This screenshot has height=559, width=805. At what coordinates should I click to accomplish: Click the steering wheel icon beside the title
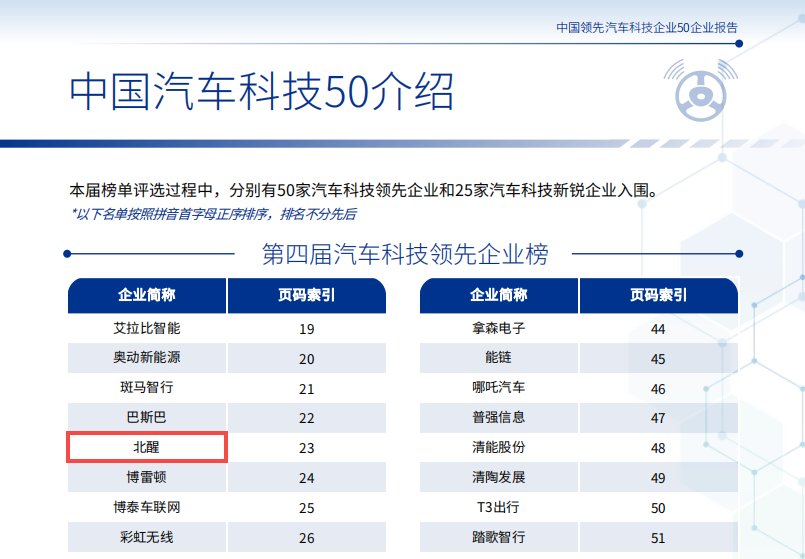pos(700,93)
